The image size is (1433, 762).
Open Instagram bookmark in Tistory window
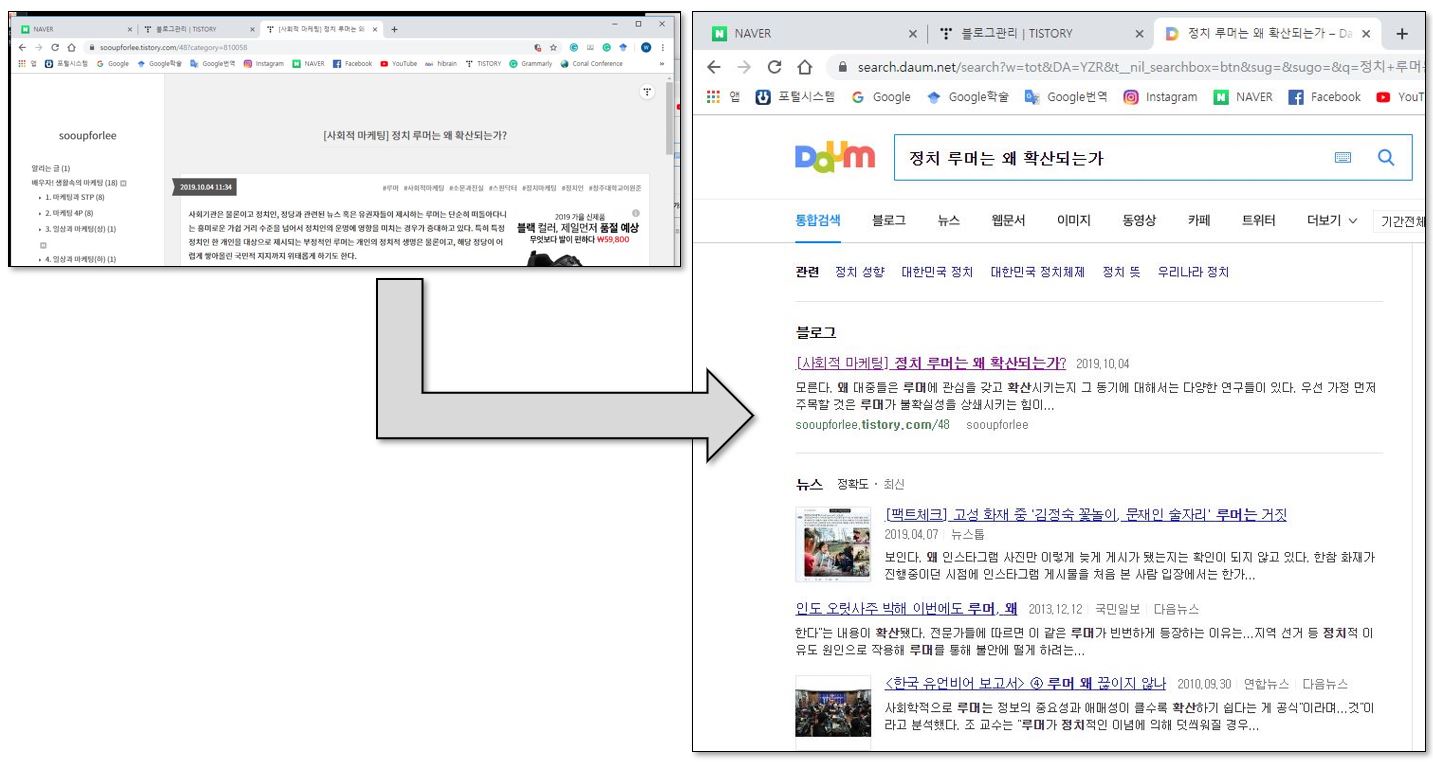click(264, 63)
